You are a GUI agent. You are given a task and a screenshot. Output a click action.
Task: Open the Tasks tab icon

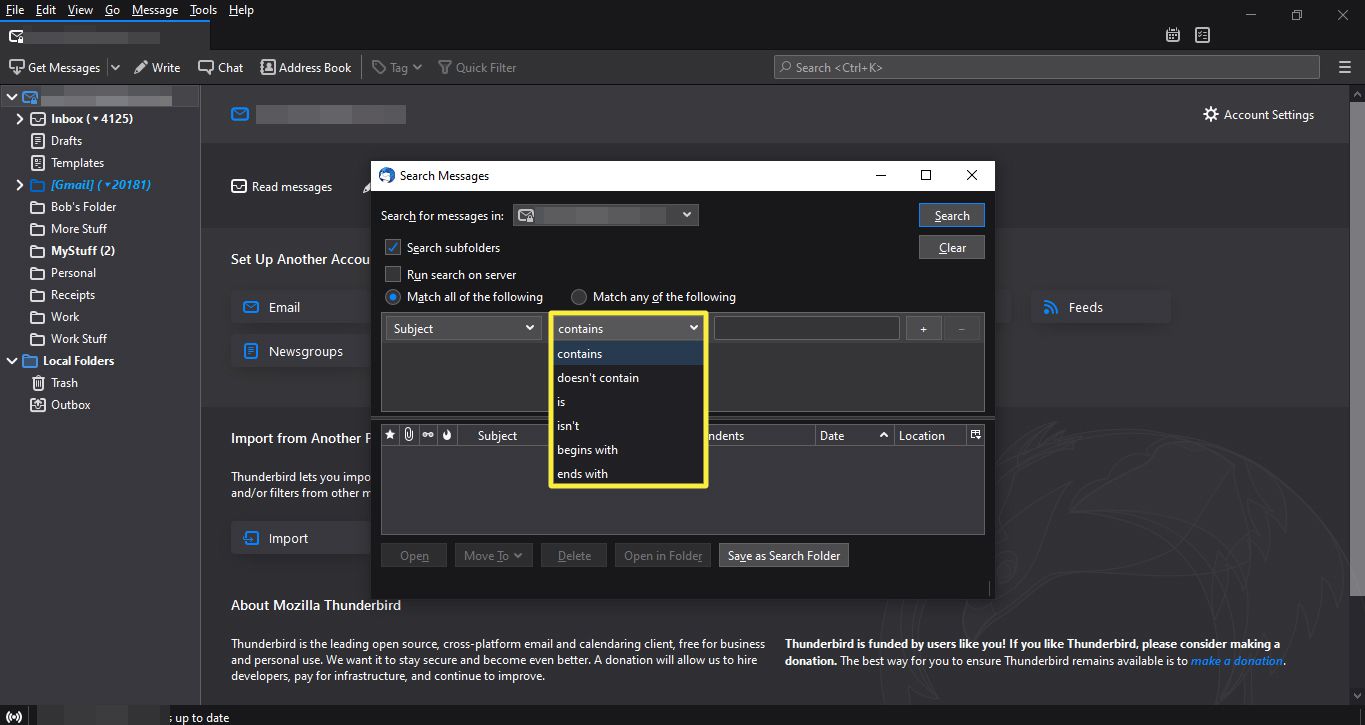(1202, 35)
